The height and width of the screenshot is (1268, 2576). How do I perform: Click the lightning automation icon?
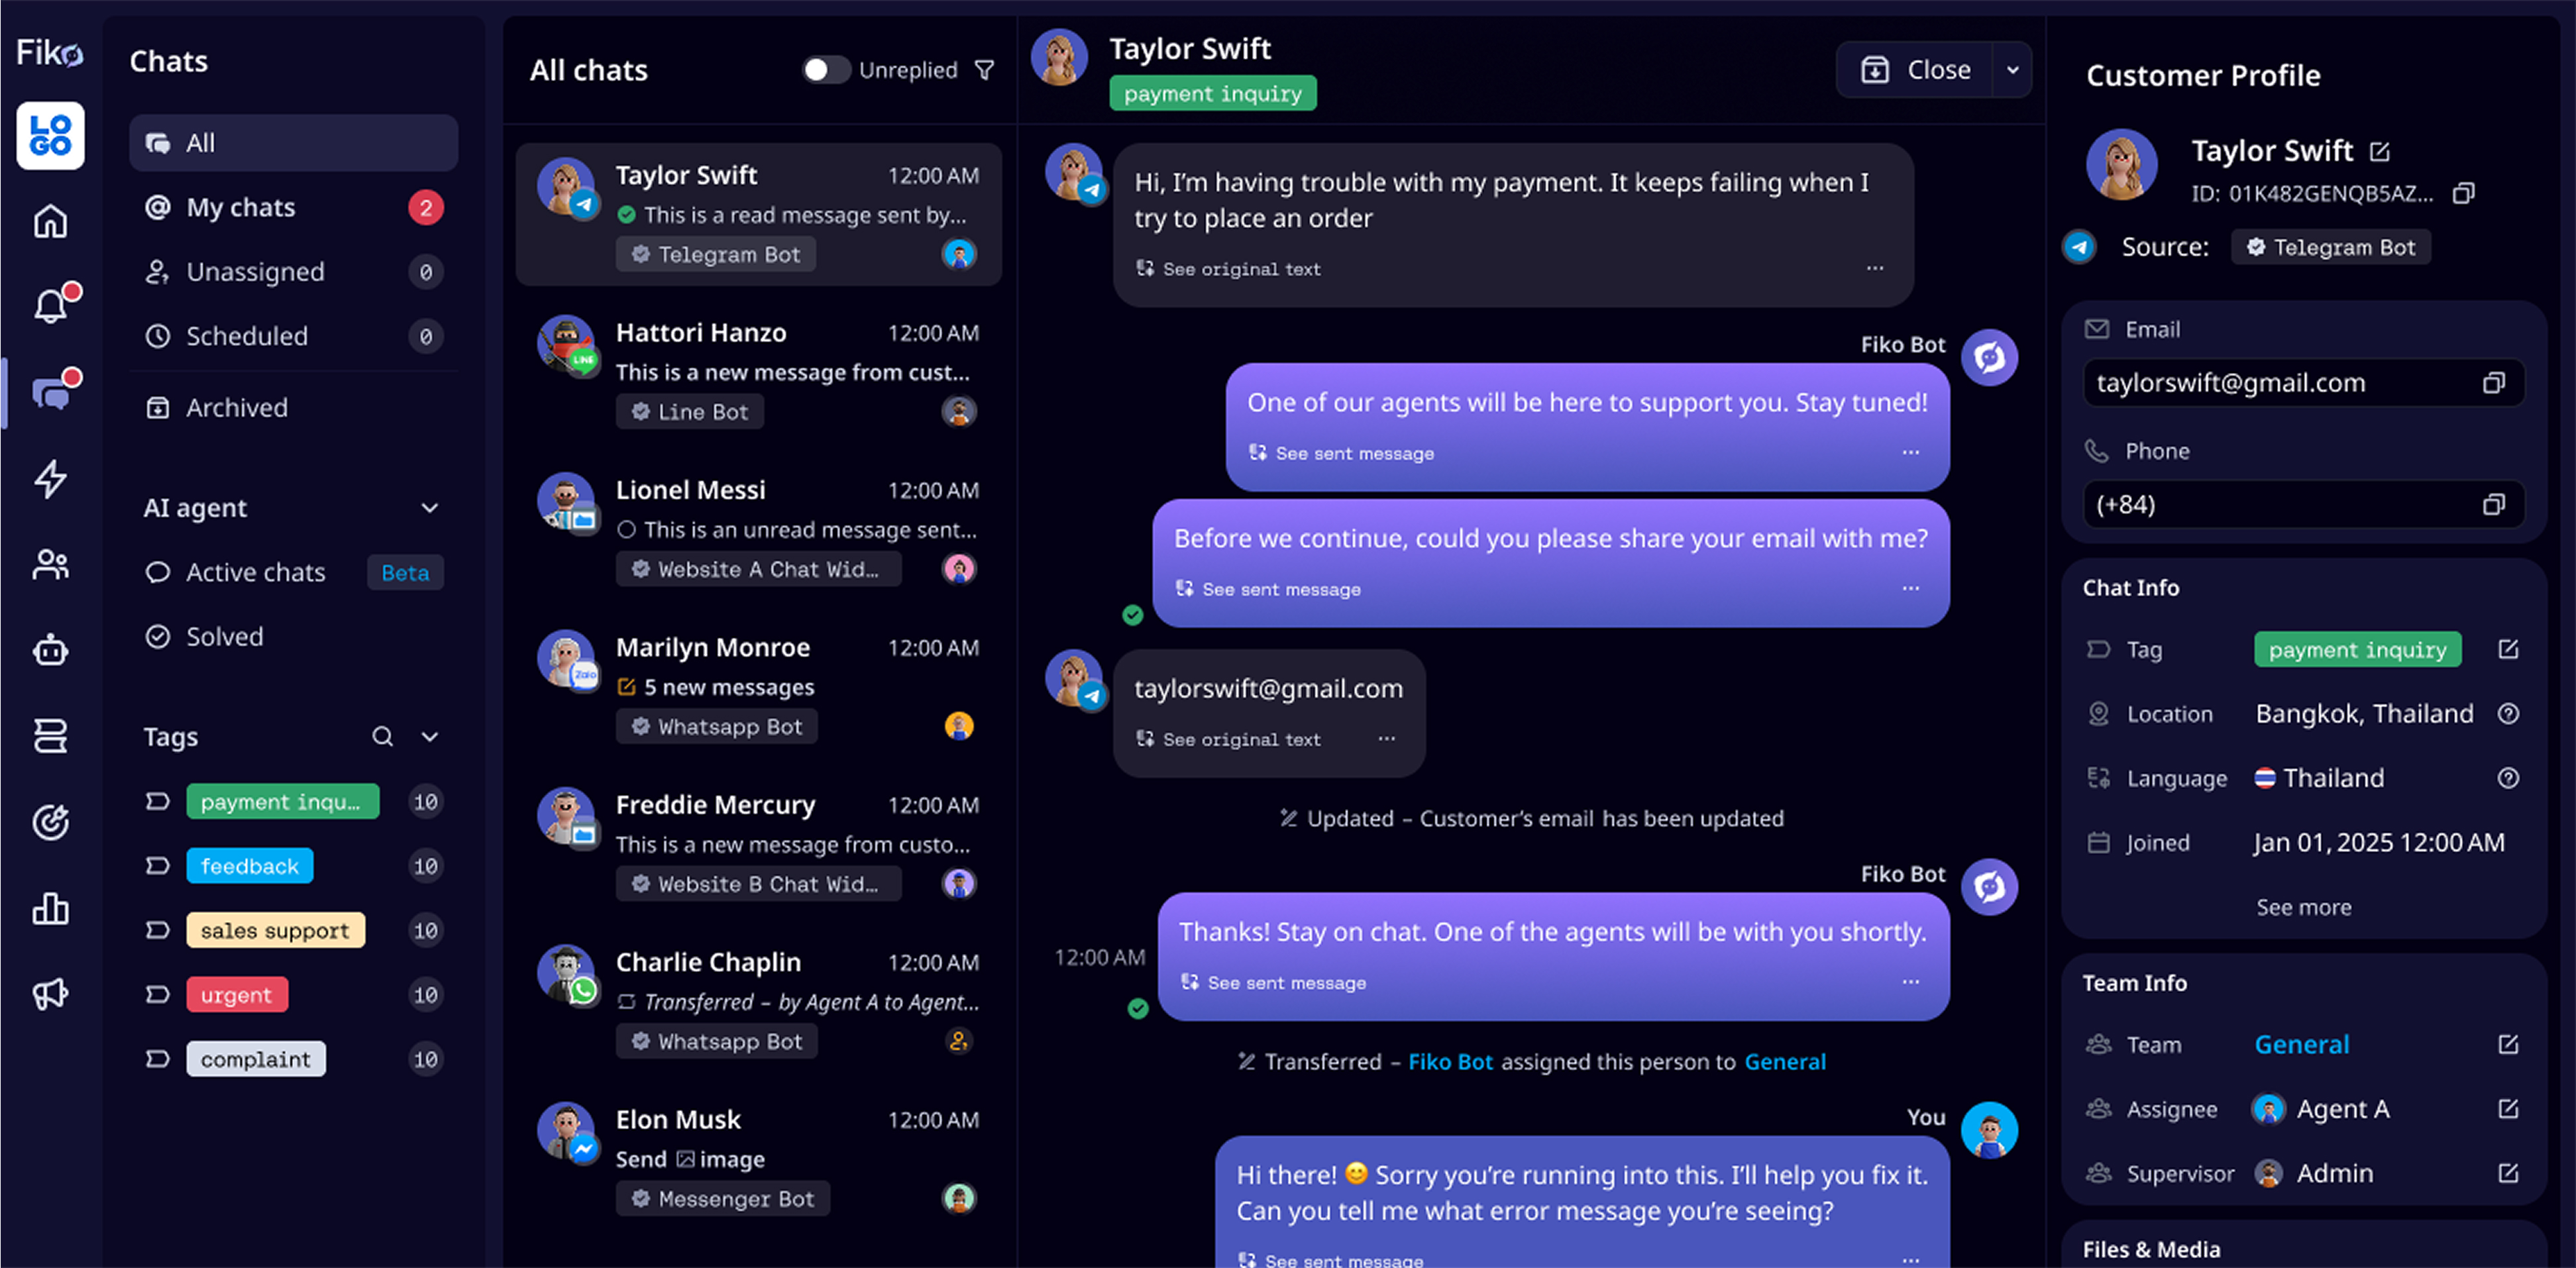tap(50, 479)
